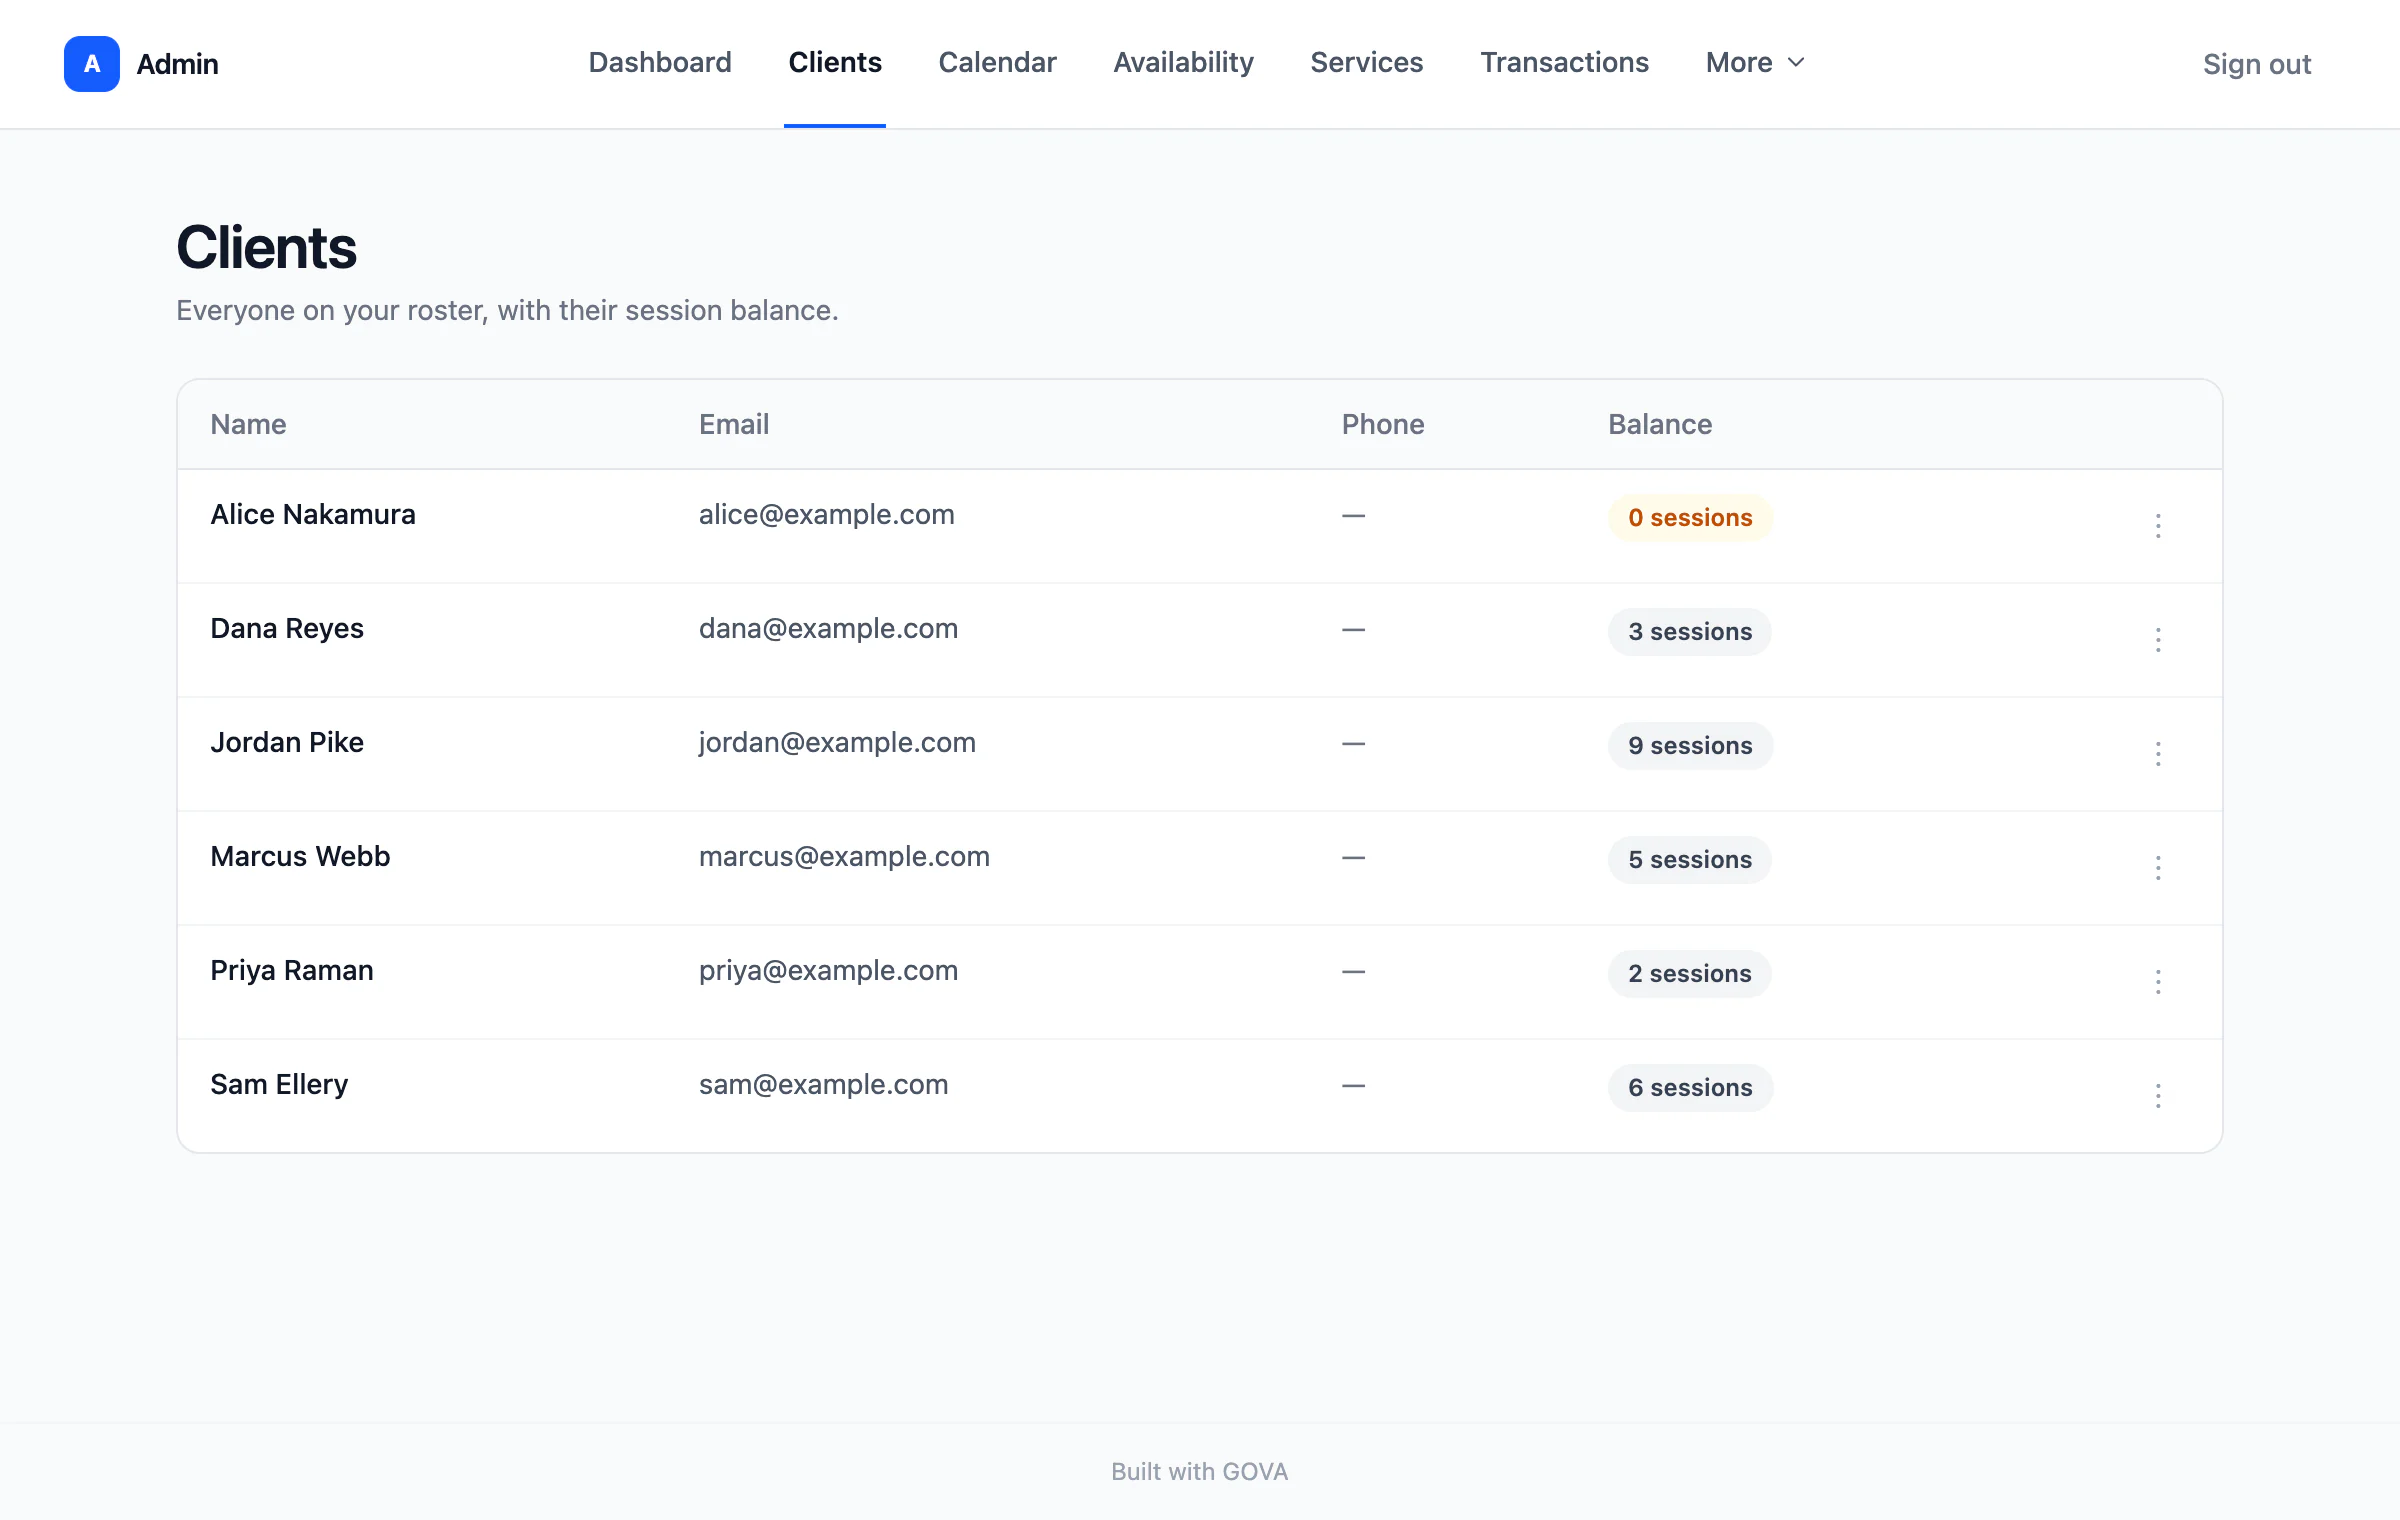Select the Sam Ellery name cell
The image size is (2400, 1520).
(x=279, y=1084)
